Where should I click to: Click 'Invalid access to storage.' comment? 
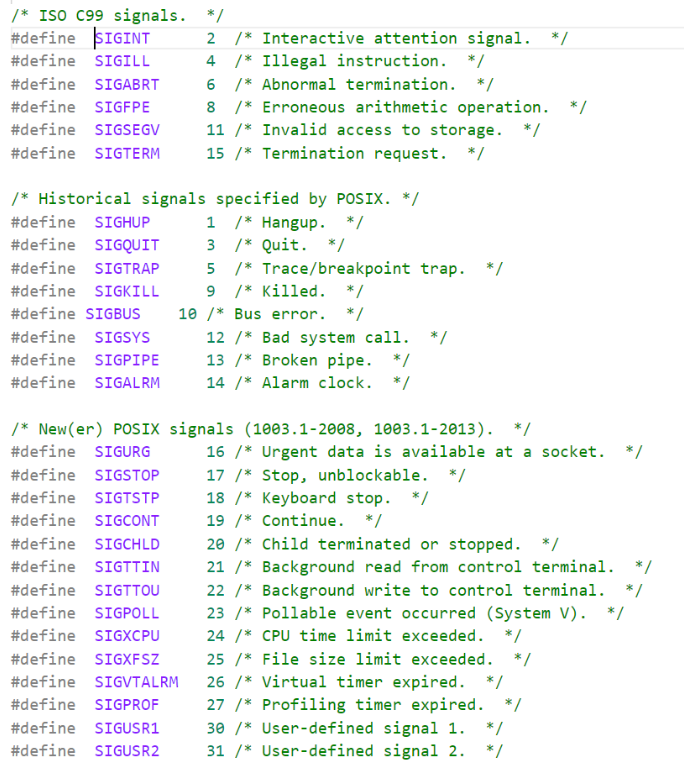(x=387, y=130)
